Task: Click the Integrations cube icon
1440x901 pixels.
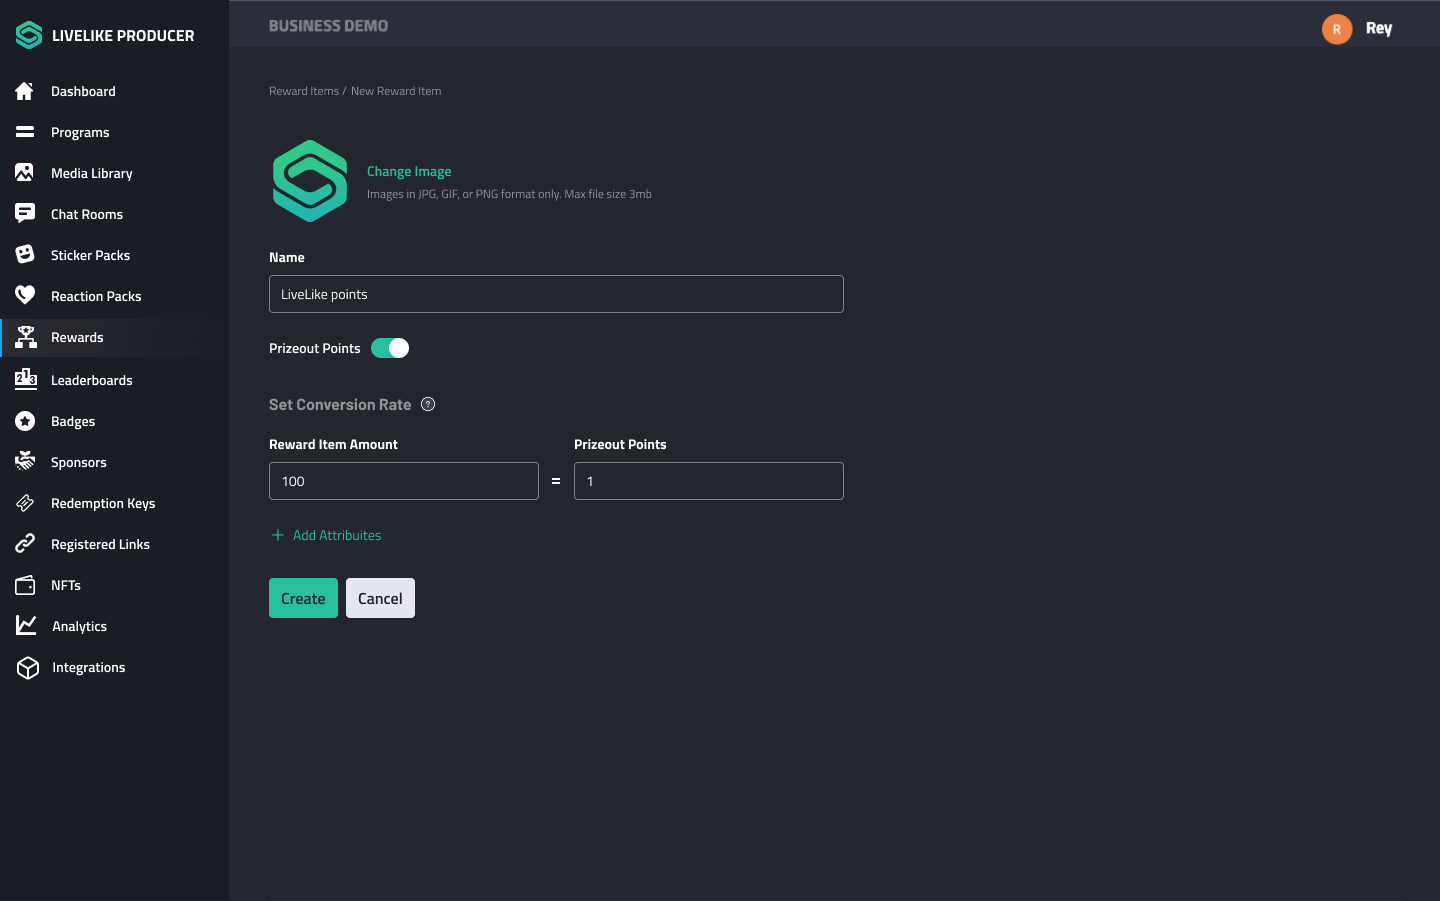Action: click(x=28, y=667)
